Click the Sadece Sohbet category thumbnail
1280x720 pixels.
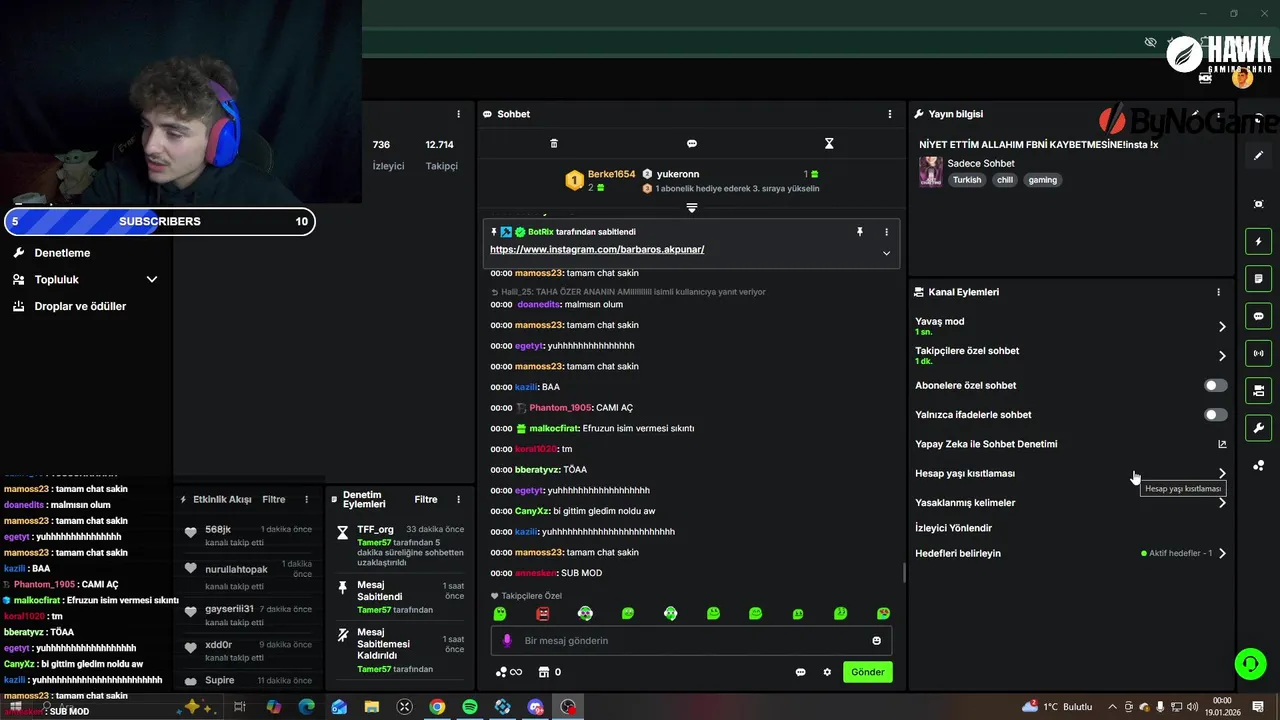(x=931, y=171)
